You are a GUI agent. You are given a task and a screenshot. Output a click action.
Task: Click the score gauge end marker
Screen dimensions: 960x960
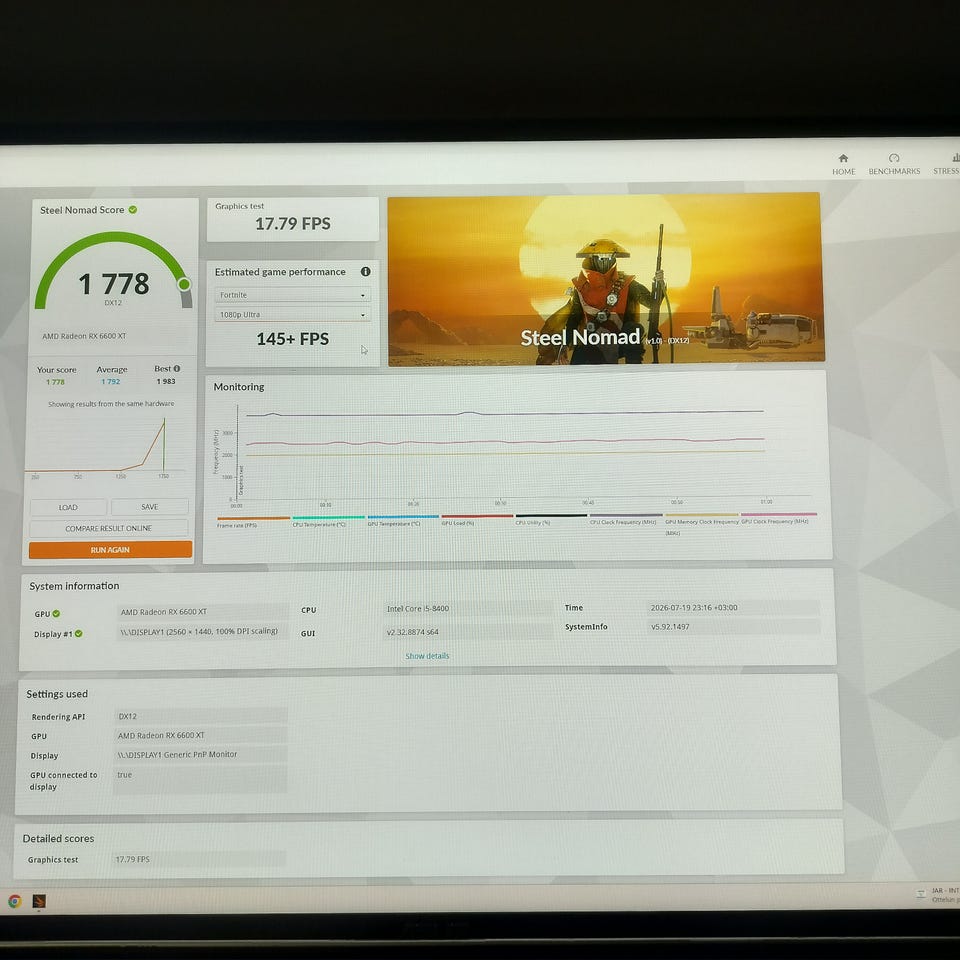(x=184, y=284)
